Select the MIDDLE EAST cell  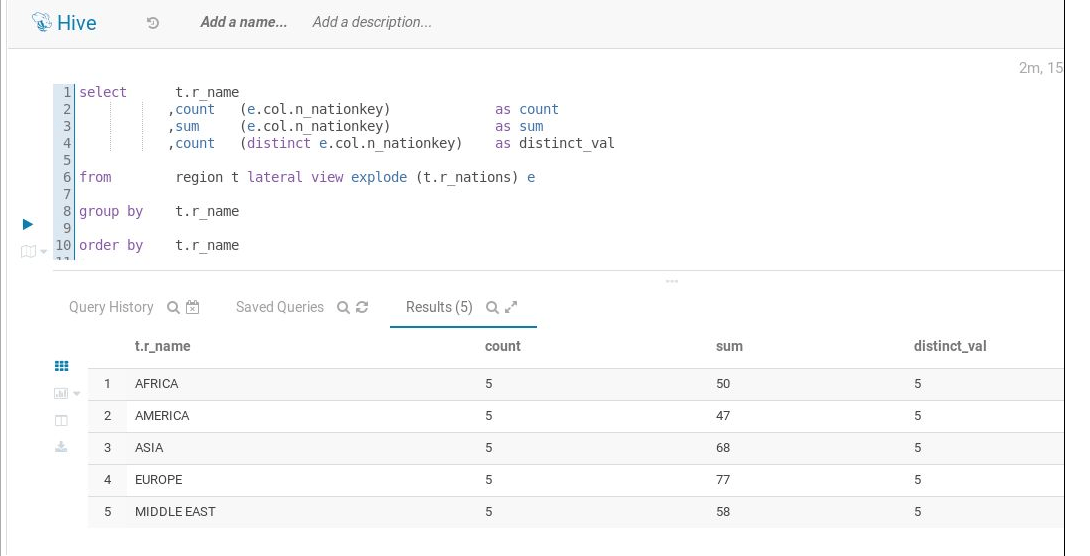175,512
